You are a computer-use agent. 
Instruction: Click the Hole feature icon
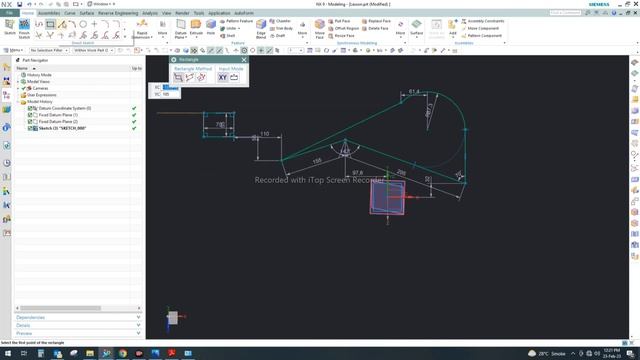(211, 24)
